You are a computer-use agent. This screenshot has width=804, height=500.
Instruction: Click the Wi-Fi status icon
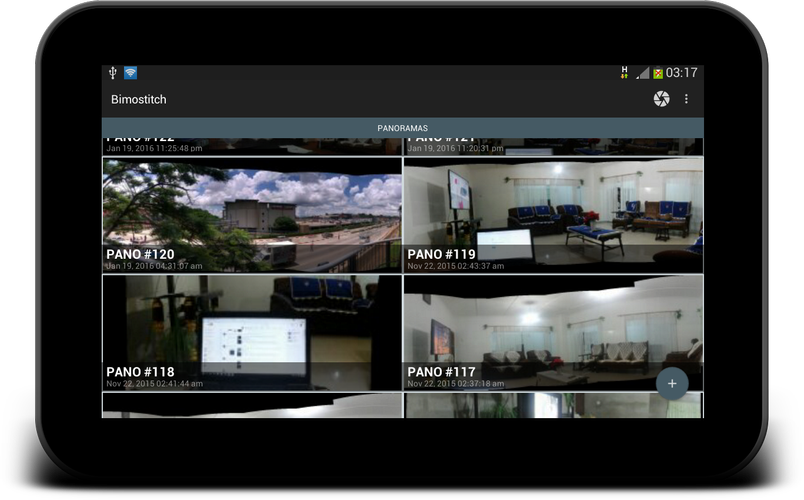pyautogui.click(x=131, y=73)
